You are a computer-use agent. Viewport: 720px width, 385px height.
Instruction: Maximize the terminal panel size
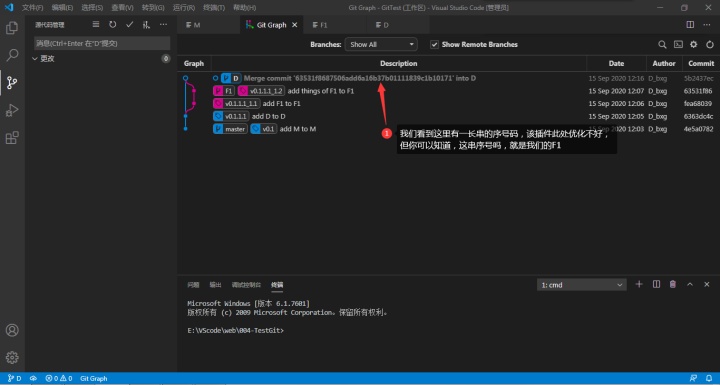click(x=690, y=284)
